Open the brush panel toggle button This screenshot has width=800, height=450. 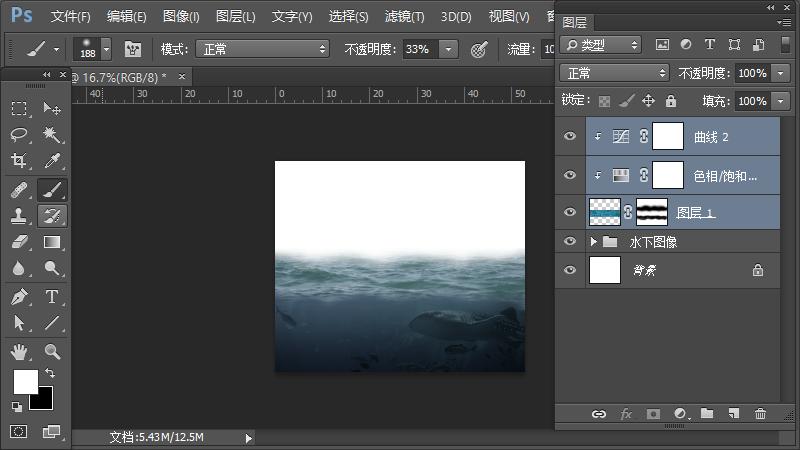[x=133, y=49]
